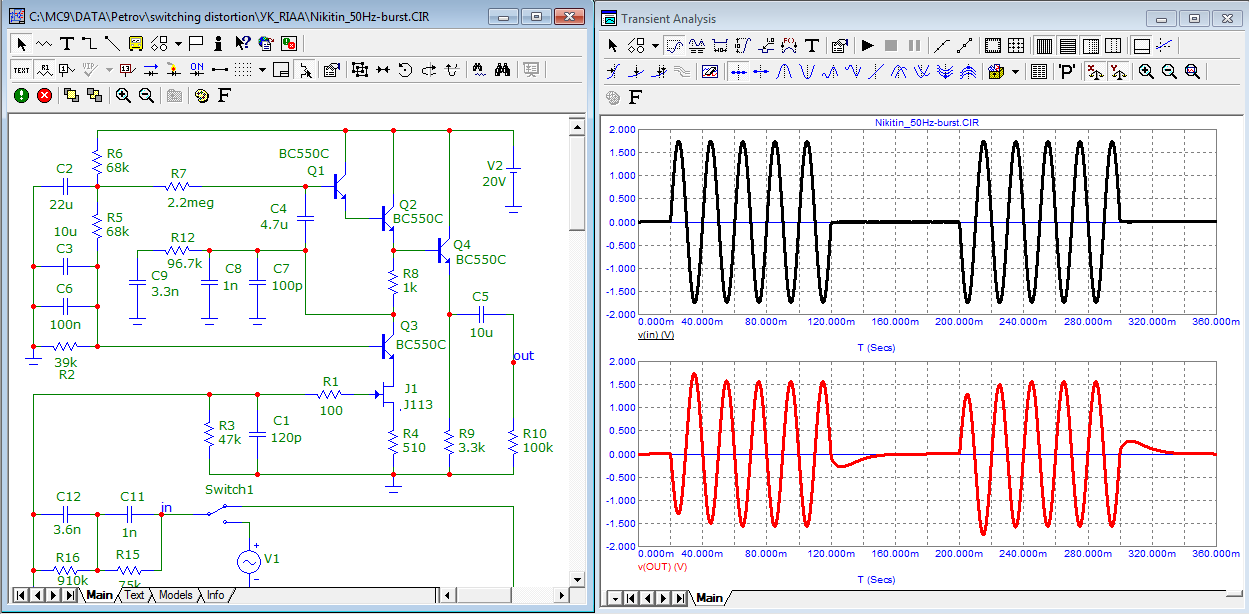Click the Resistor component icon
Viewport: 1249px width, 614px height.
pos(44,43)
